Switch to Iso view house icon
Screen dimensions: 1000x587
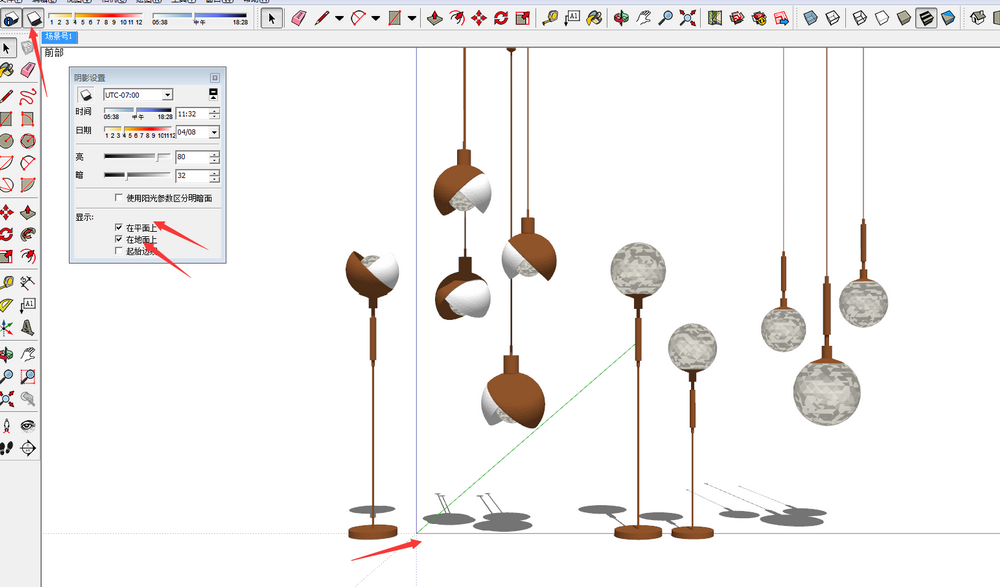tap(978, 19)
